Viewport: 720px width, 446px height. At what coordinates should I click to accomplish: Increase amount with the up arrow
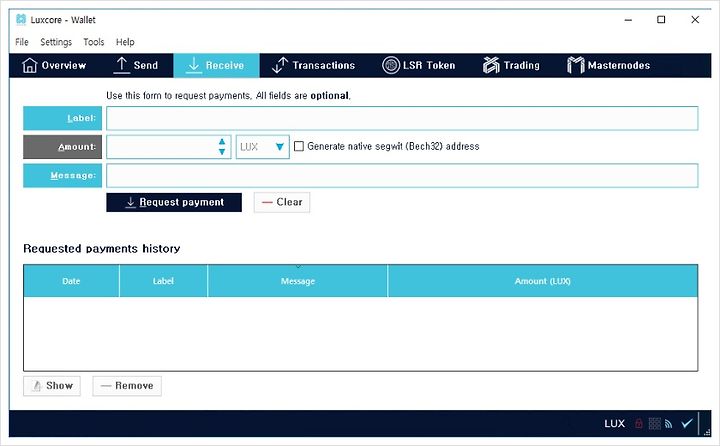point(222,141)
